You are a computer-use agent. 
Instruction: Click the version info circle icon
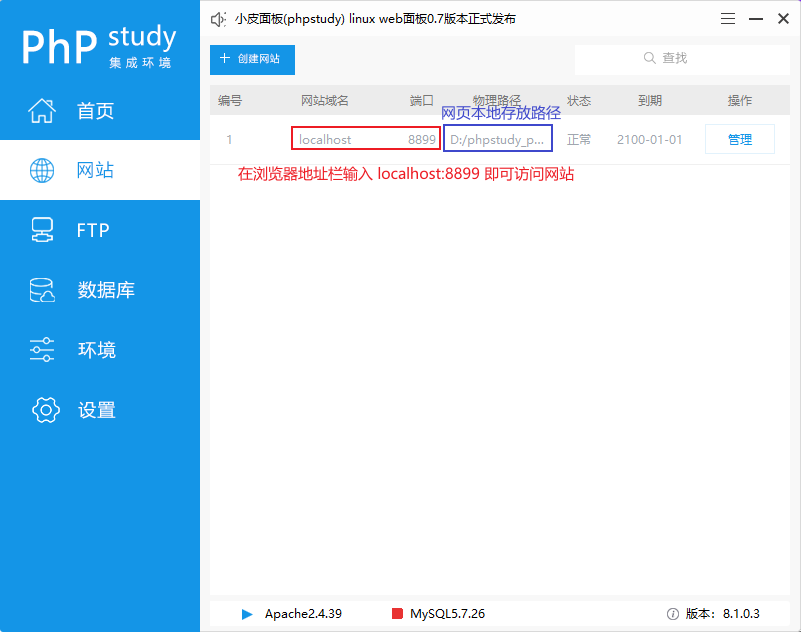point(673,614)
